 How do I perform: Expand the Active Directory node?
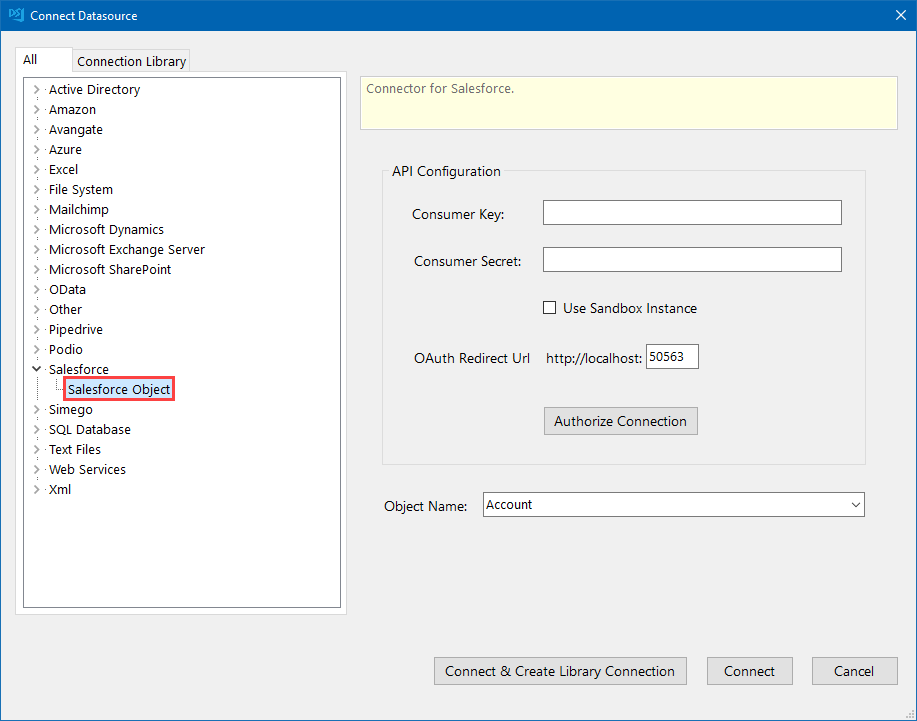[36, 89]
